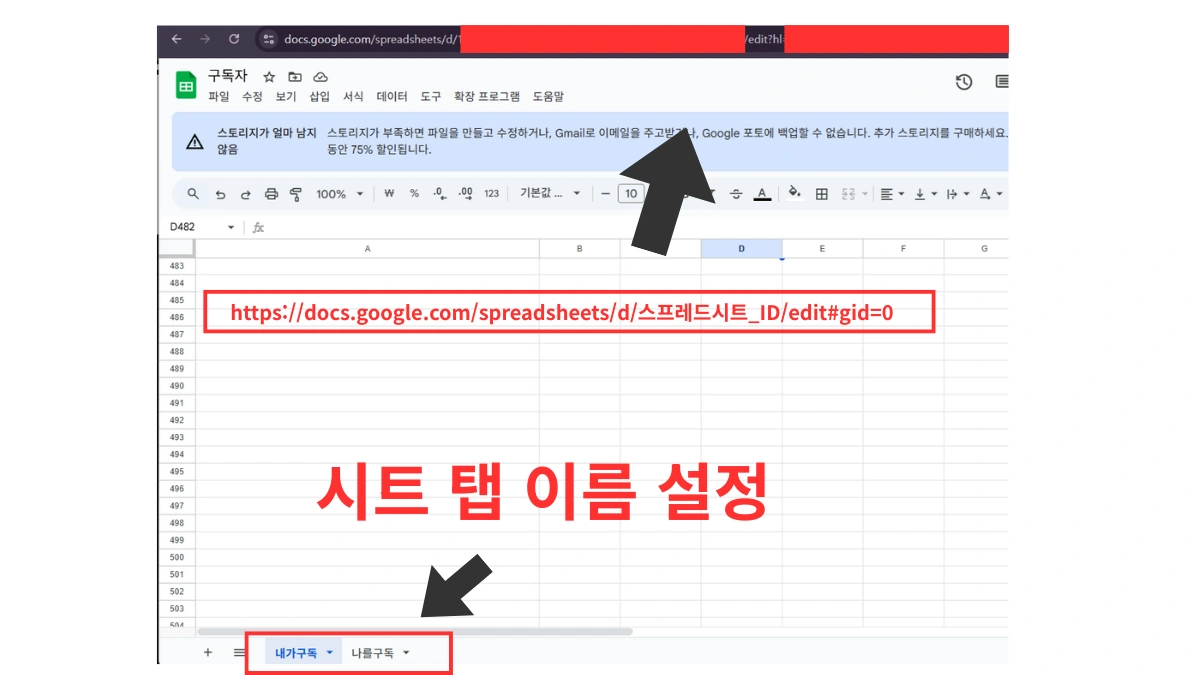This screenshot has width=1200, height=675.
Task: Select the paint format roller tool
Action: pyautogui.click(x=295, y=194)
